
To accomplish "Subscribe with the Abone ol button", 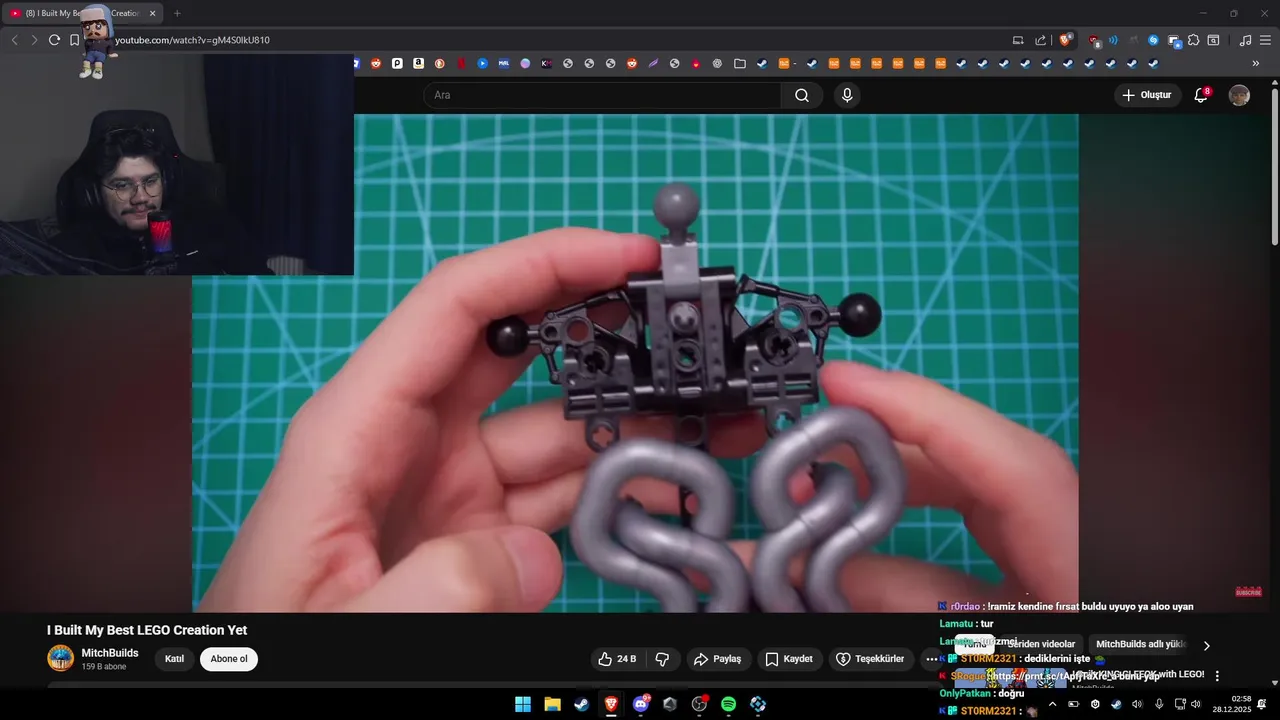I will click(229, 659).
